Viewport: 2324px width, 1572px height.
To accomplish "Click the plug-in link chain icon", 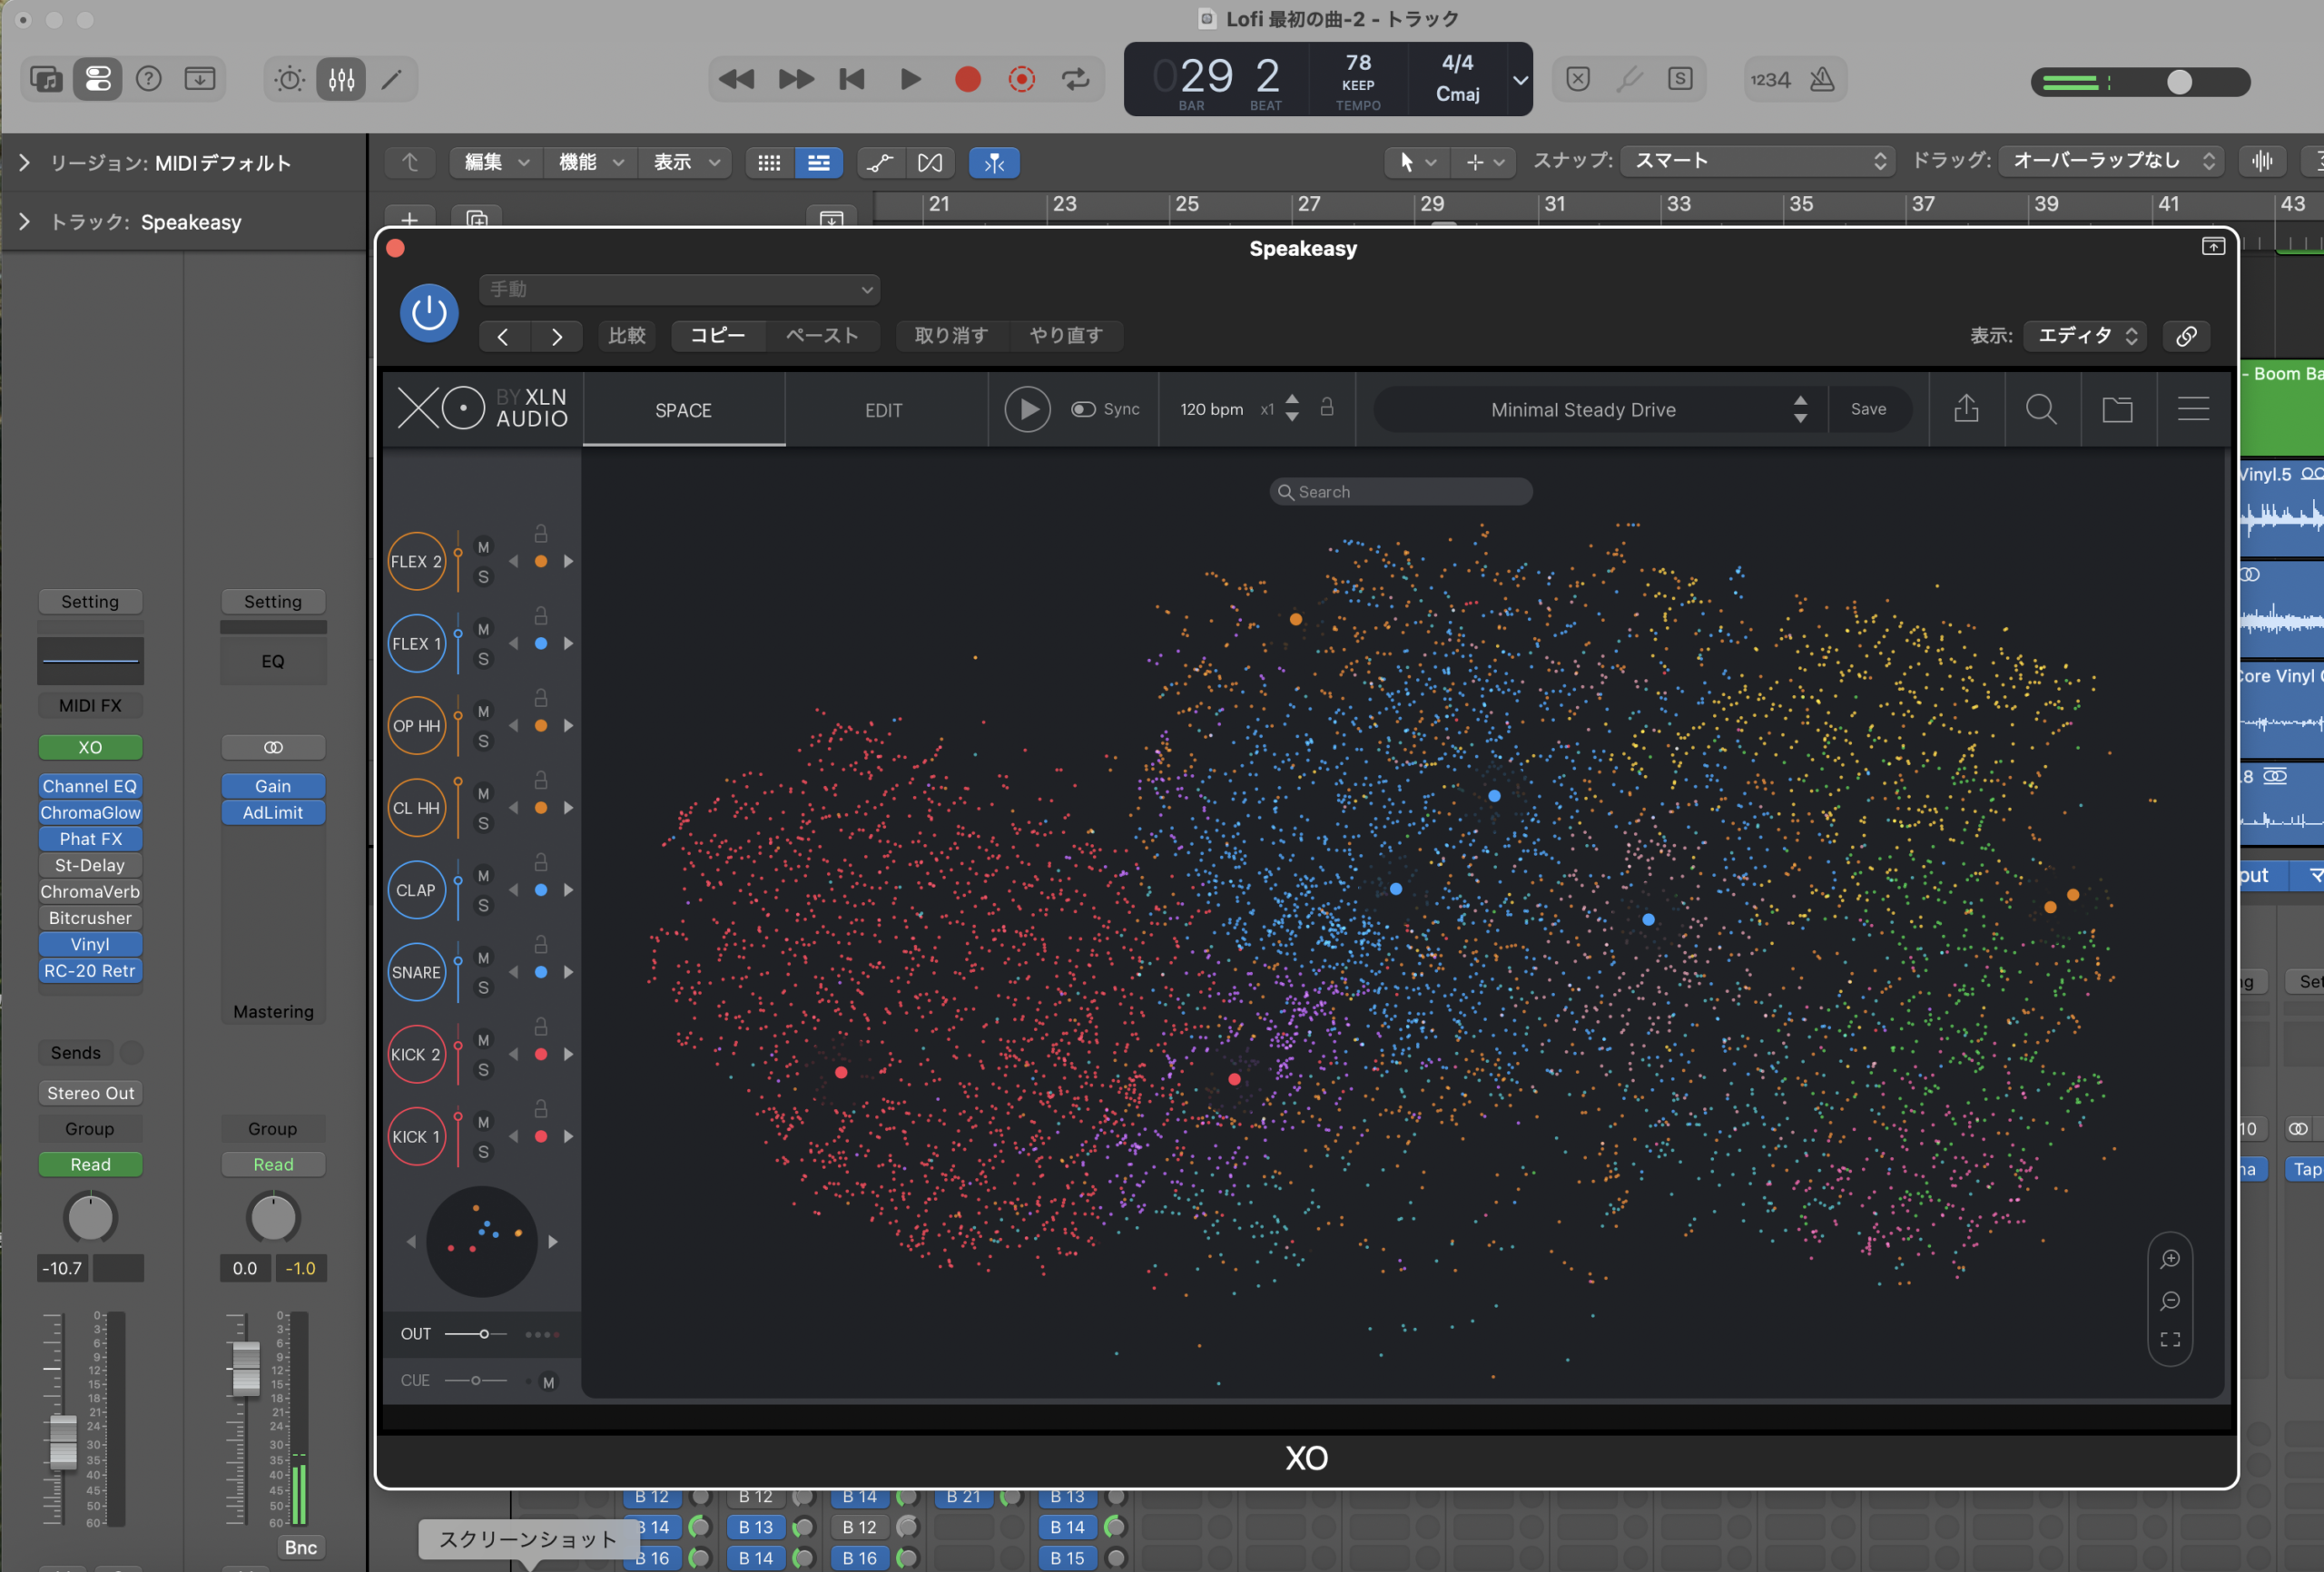I will tap(2186, 336).
